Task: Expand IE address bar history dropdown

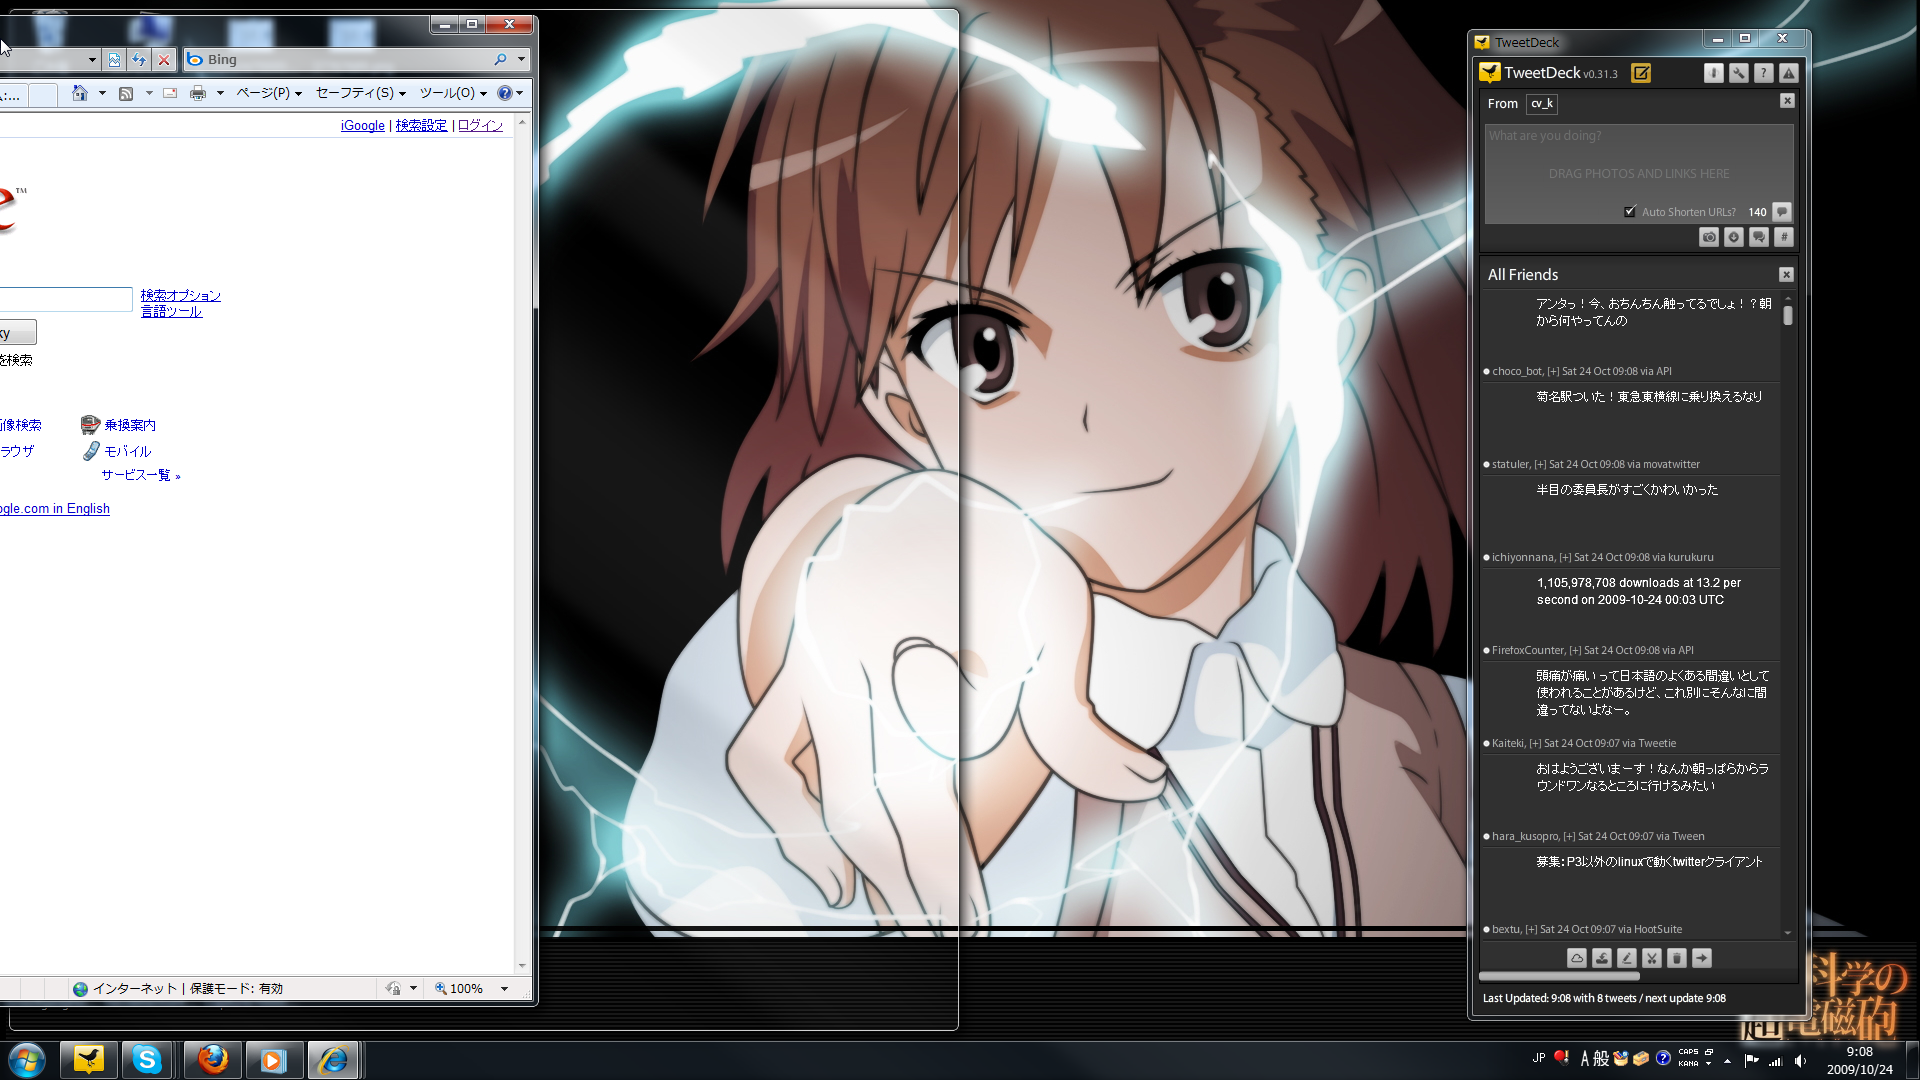Action: click(92, 60)
